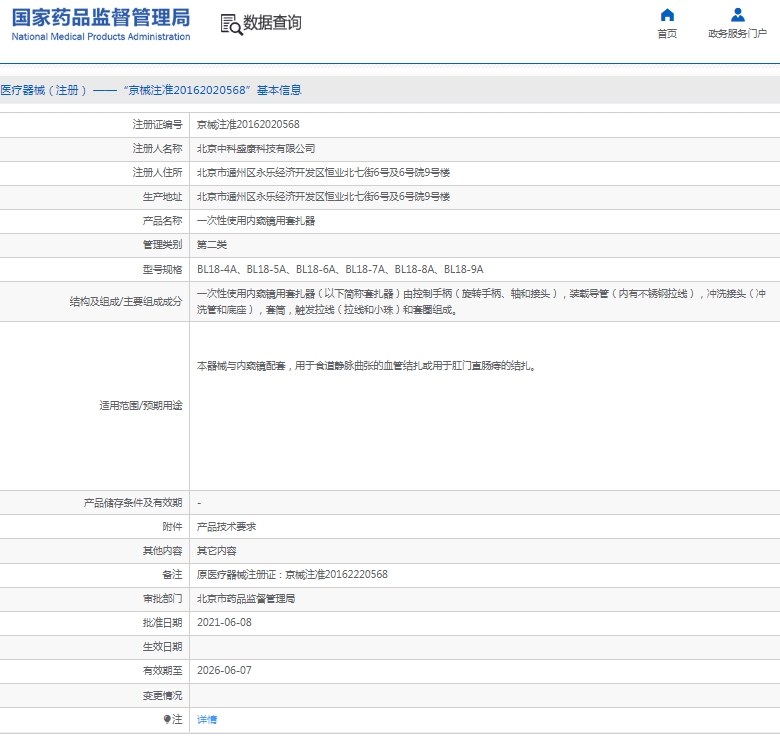Image resolution: width=780 pixels, height=739 pixels.
Task: Click the 产品储存条件及有效期 label
Action: point(133,503)
